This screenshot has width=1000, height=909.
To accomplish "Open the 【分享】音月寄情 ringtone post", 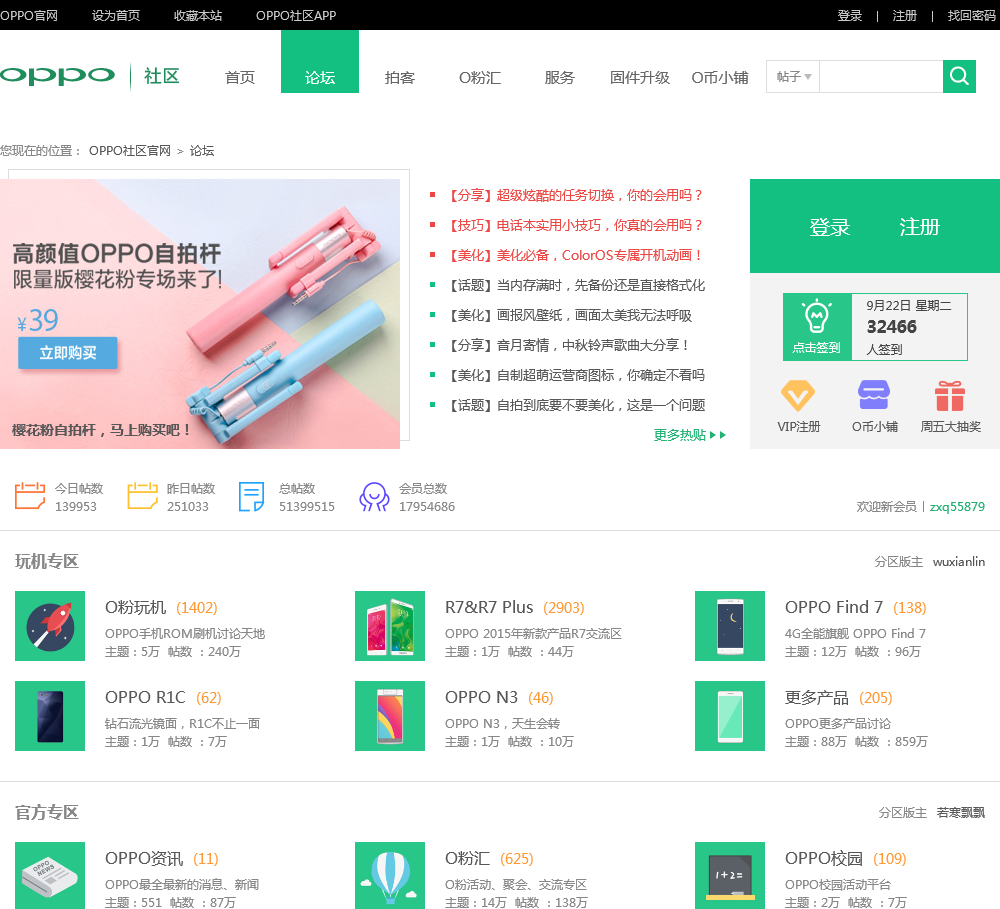I will point(568,345).
